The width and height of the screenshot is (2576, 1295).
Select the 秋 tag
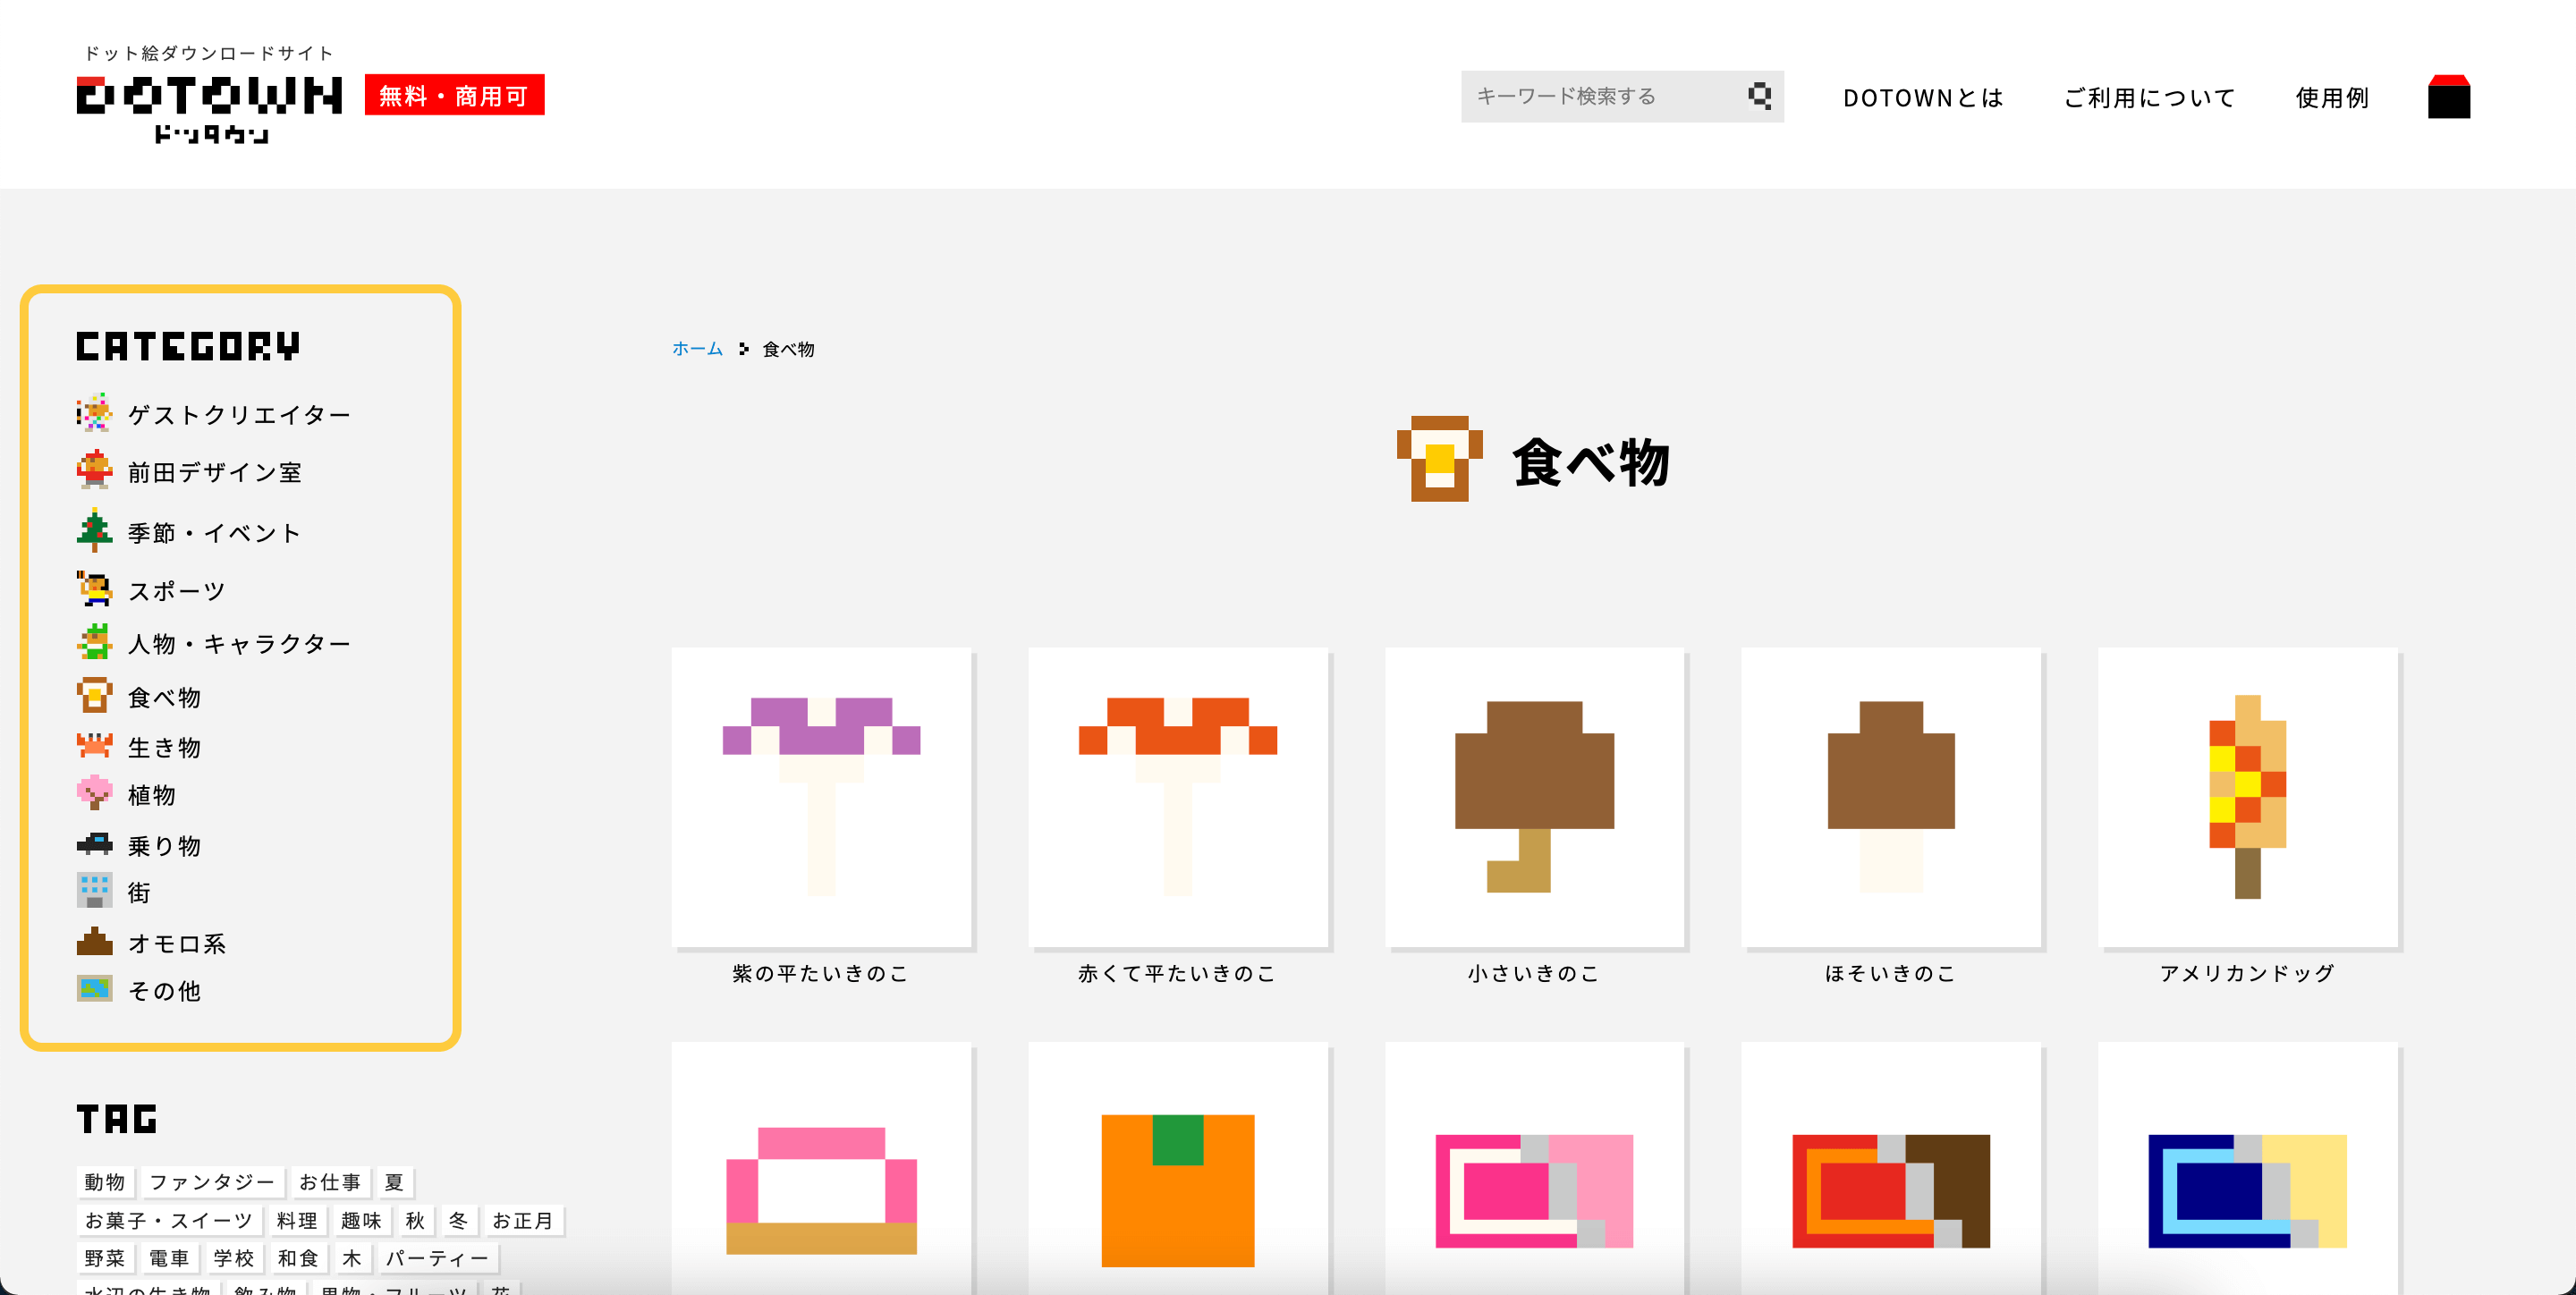[415, 1221]
